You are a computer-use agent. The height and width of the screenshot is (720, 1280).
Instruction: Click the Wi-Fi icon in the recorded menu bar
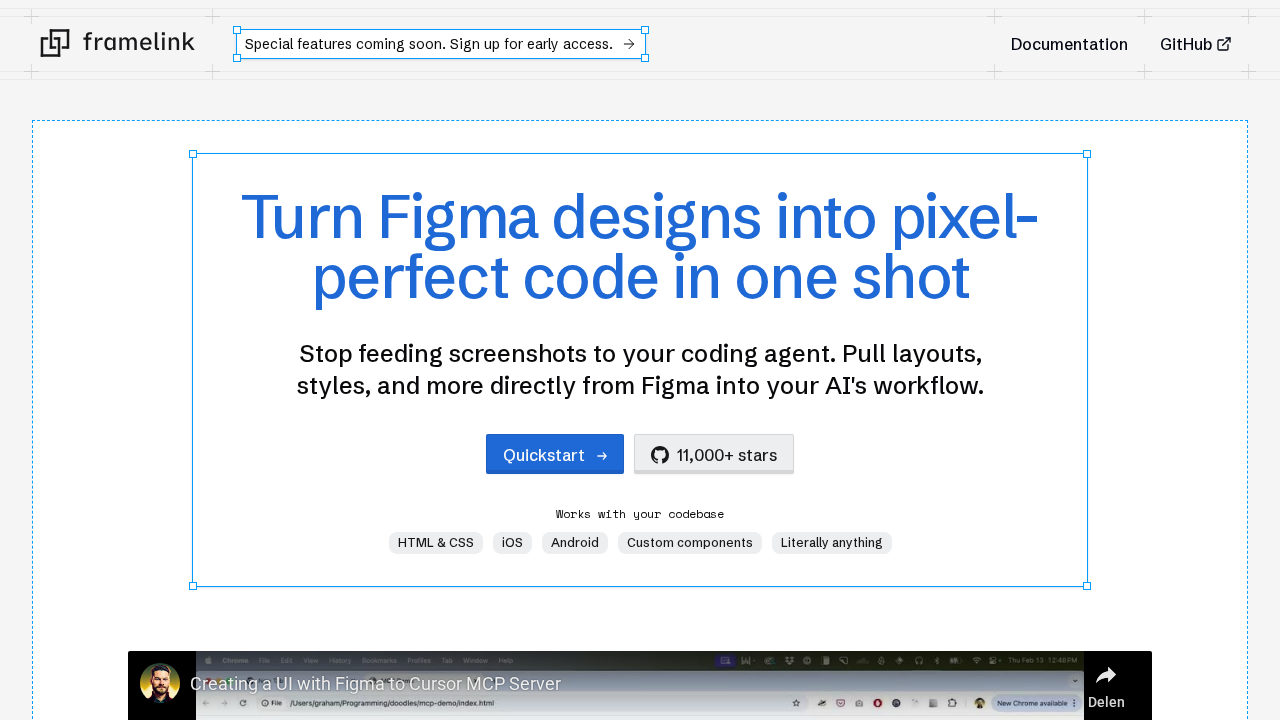(977, 661)
